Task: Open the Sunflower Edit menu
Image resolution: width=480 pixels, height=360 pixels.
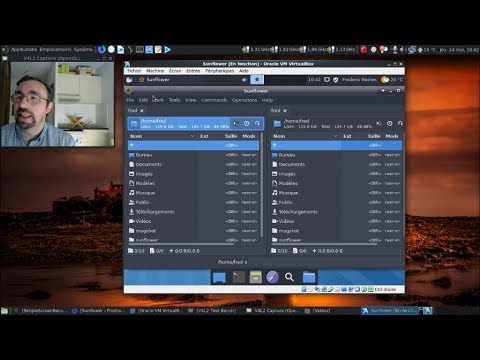Action: 143,100
